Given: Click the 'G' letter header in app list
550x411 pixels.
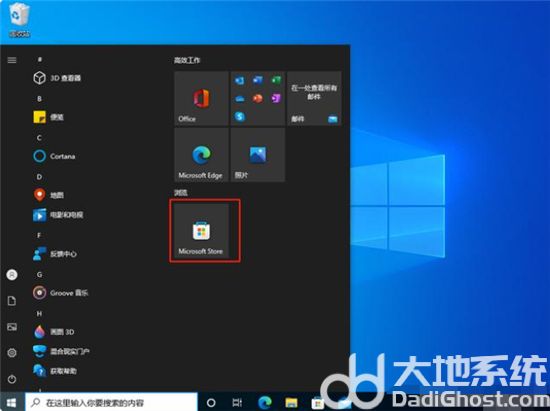Looking at the screenshot, I should tap(39, 275).
